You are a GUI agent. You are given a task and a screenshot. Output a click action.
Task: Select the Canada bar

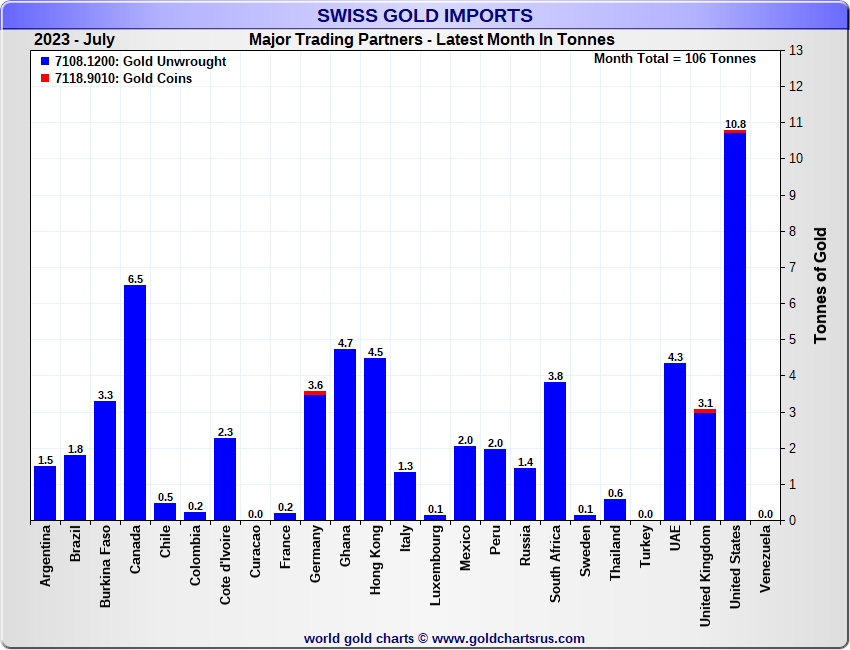tap(135, 403)
